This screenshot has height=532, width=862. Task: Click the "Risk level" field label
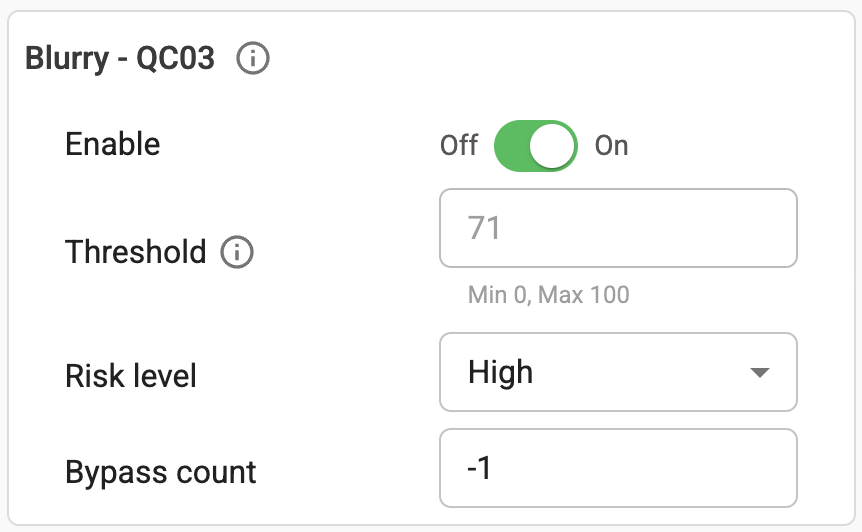click(x=131, y=377)
